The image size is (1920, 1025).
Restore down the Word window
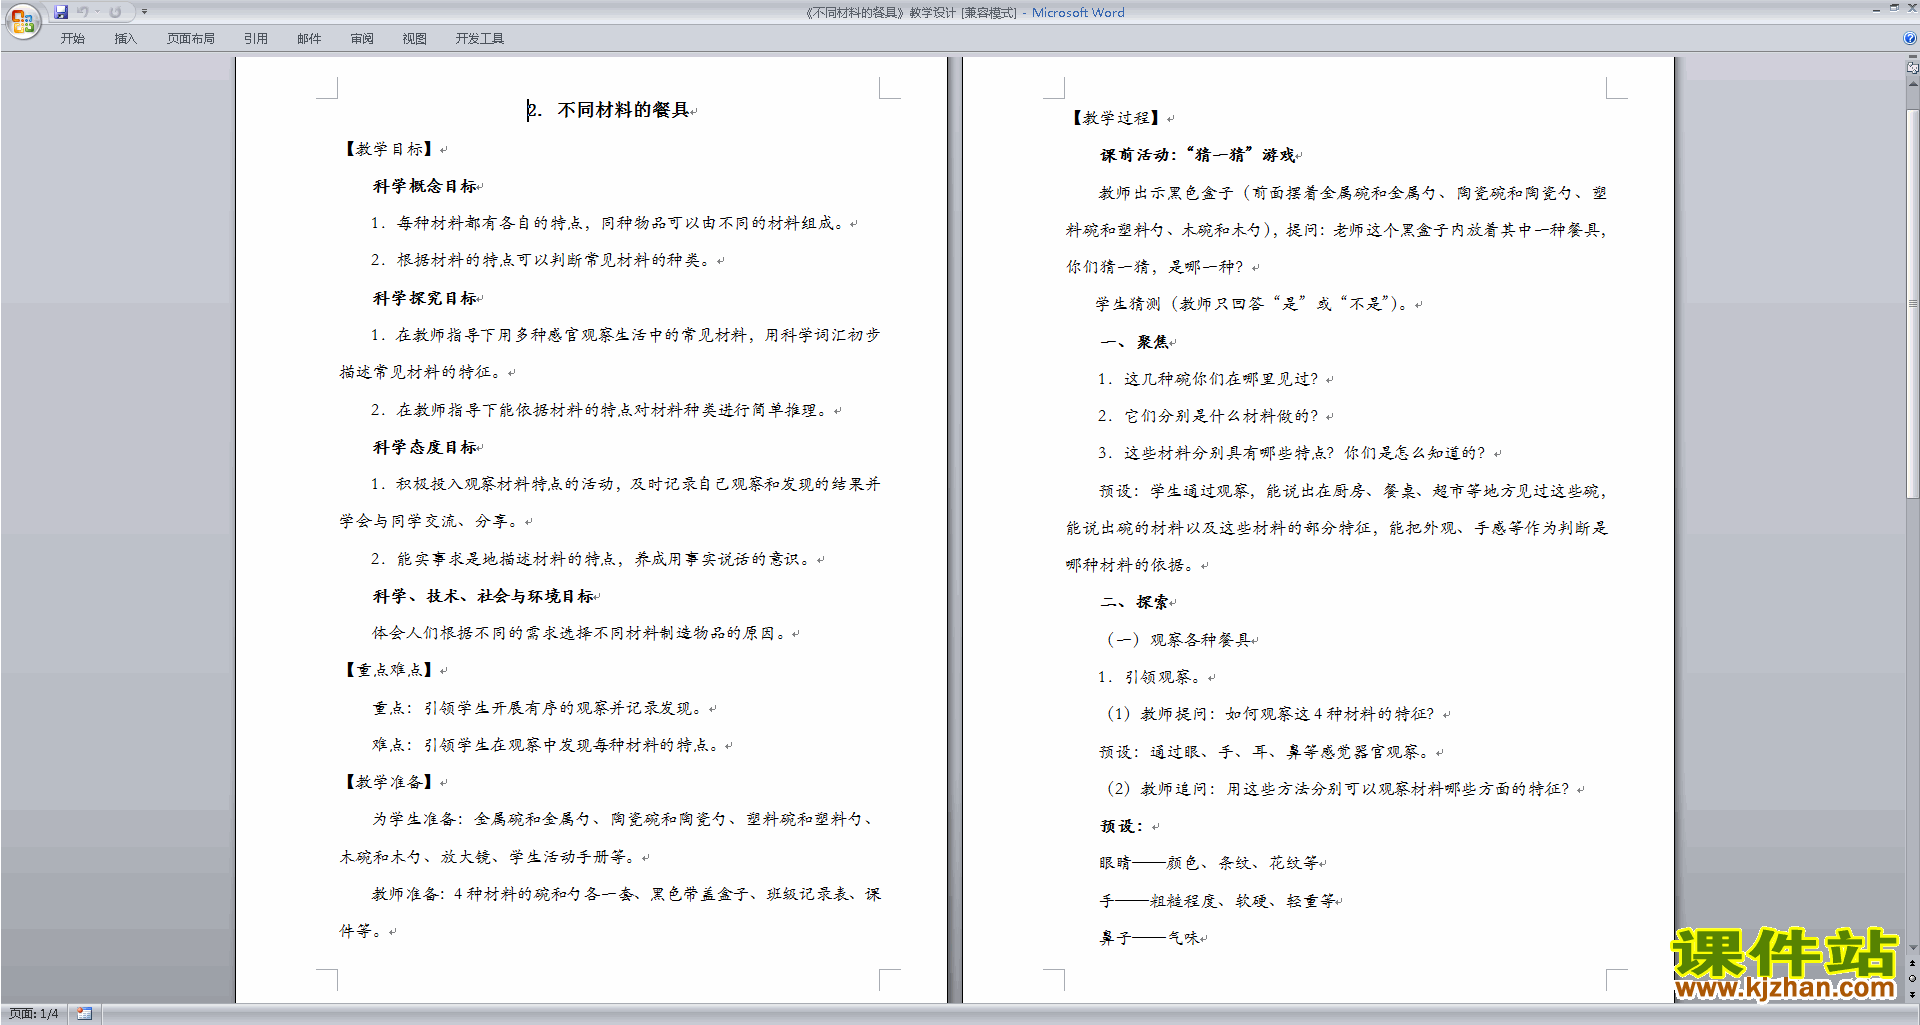point(1894,9)
